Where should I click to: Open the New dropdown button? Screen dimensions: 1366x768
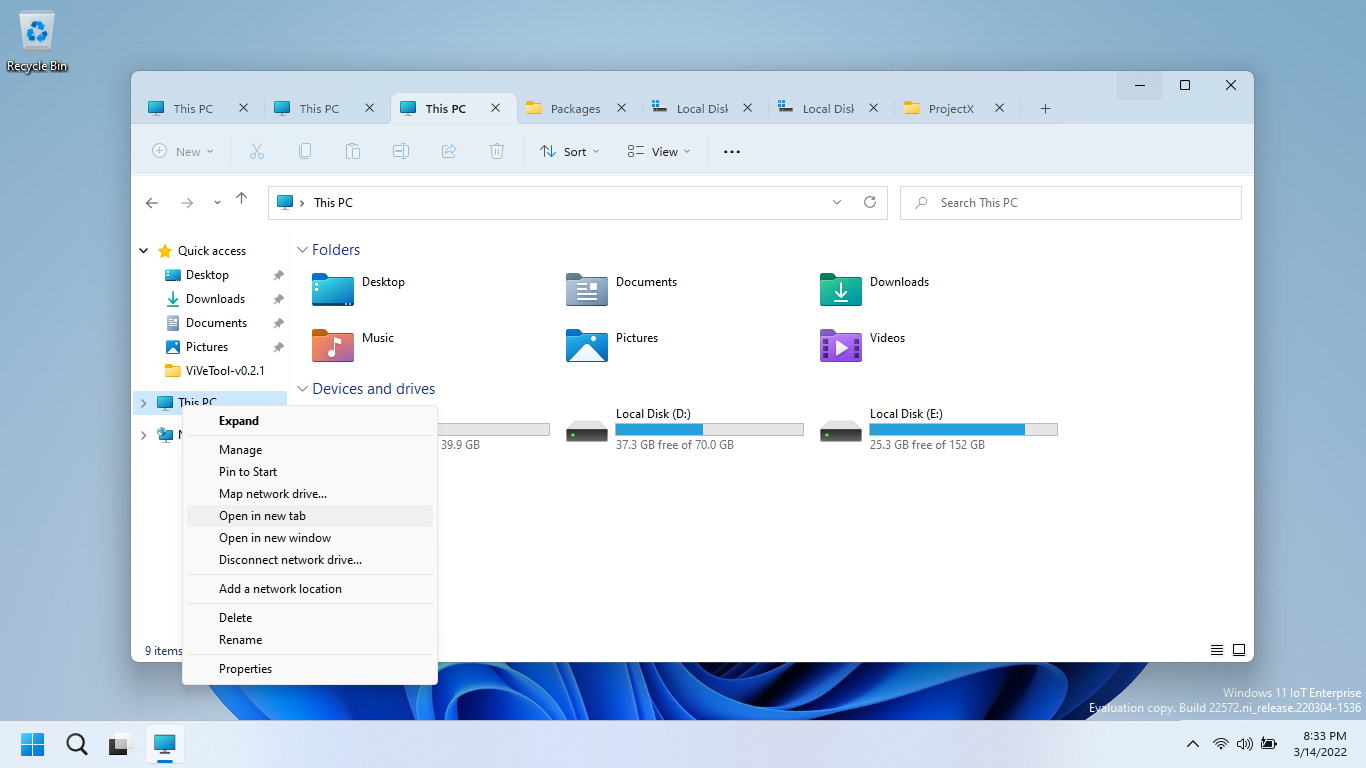click(x=183, y=152)
